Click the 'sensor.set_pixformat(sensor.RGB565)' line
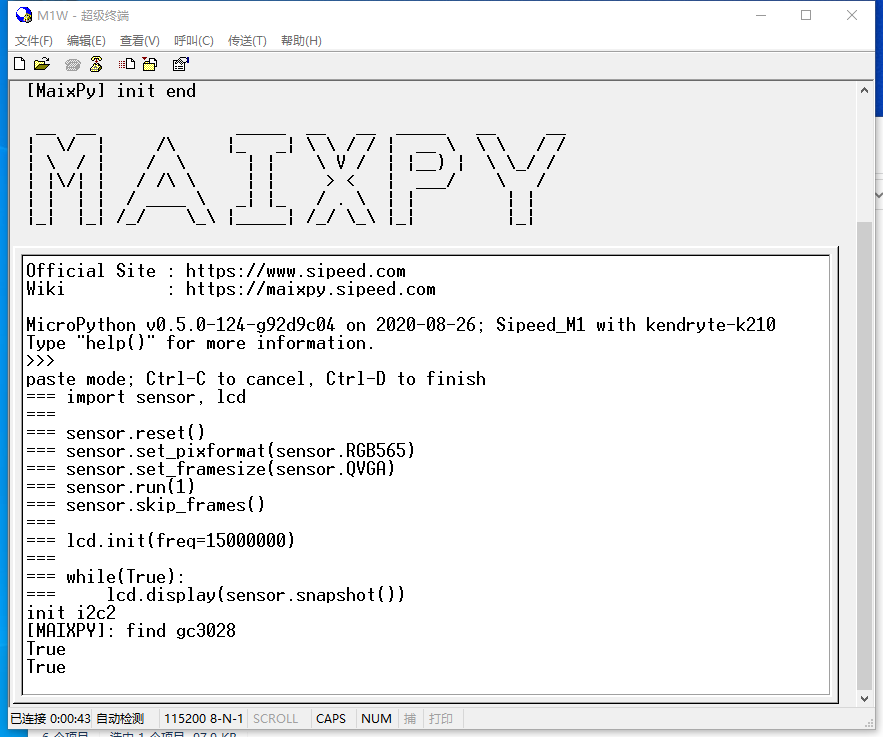883x737 pixels. (240, 451)
